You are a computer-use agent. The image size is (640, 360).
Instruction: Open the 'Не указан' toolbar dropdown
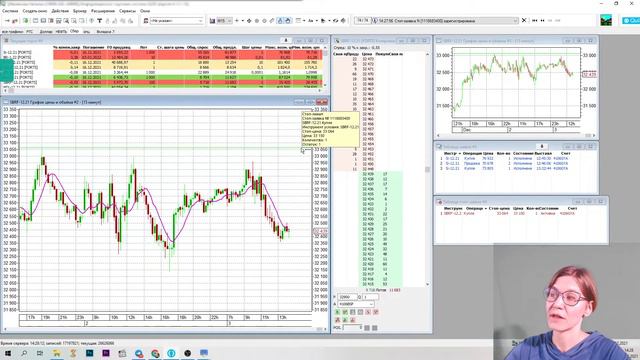(x=176, y=20)
